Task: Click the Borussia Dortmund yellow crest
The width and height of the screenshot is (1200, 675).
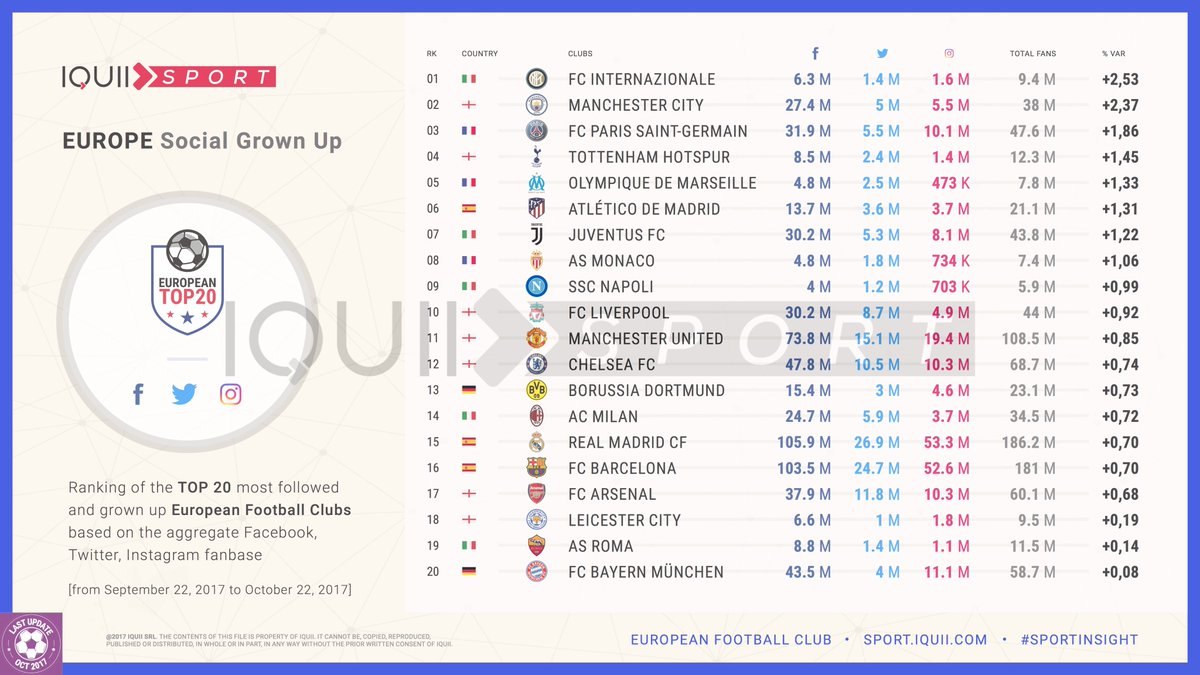Action: pyautogui.click(x=537, y=391)
